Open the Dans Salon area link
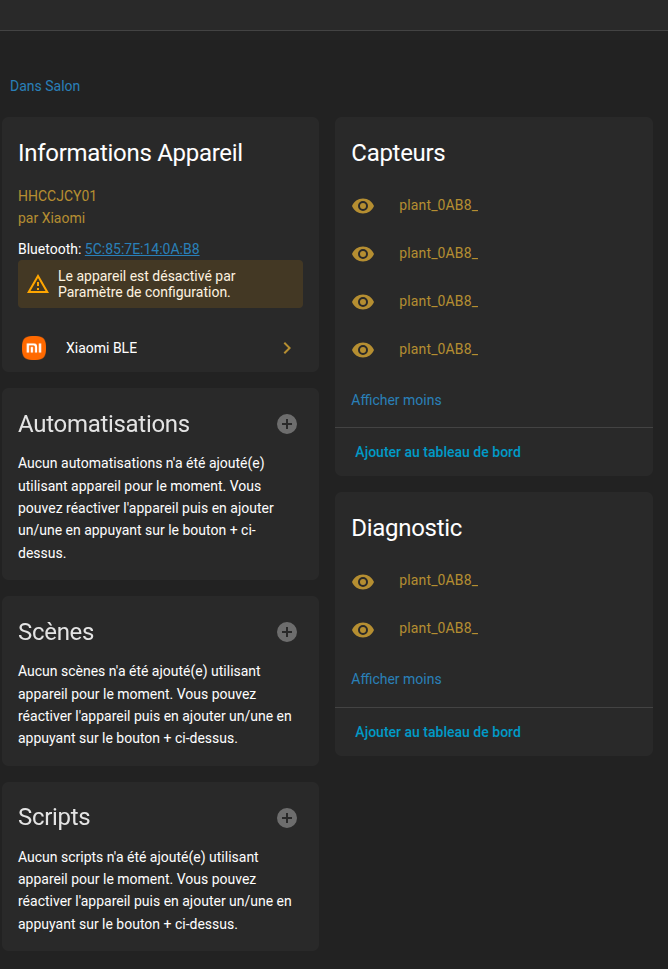 (44, 86)
